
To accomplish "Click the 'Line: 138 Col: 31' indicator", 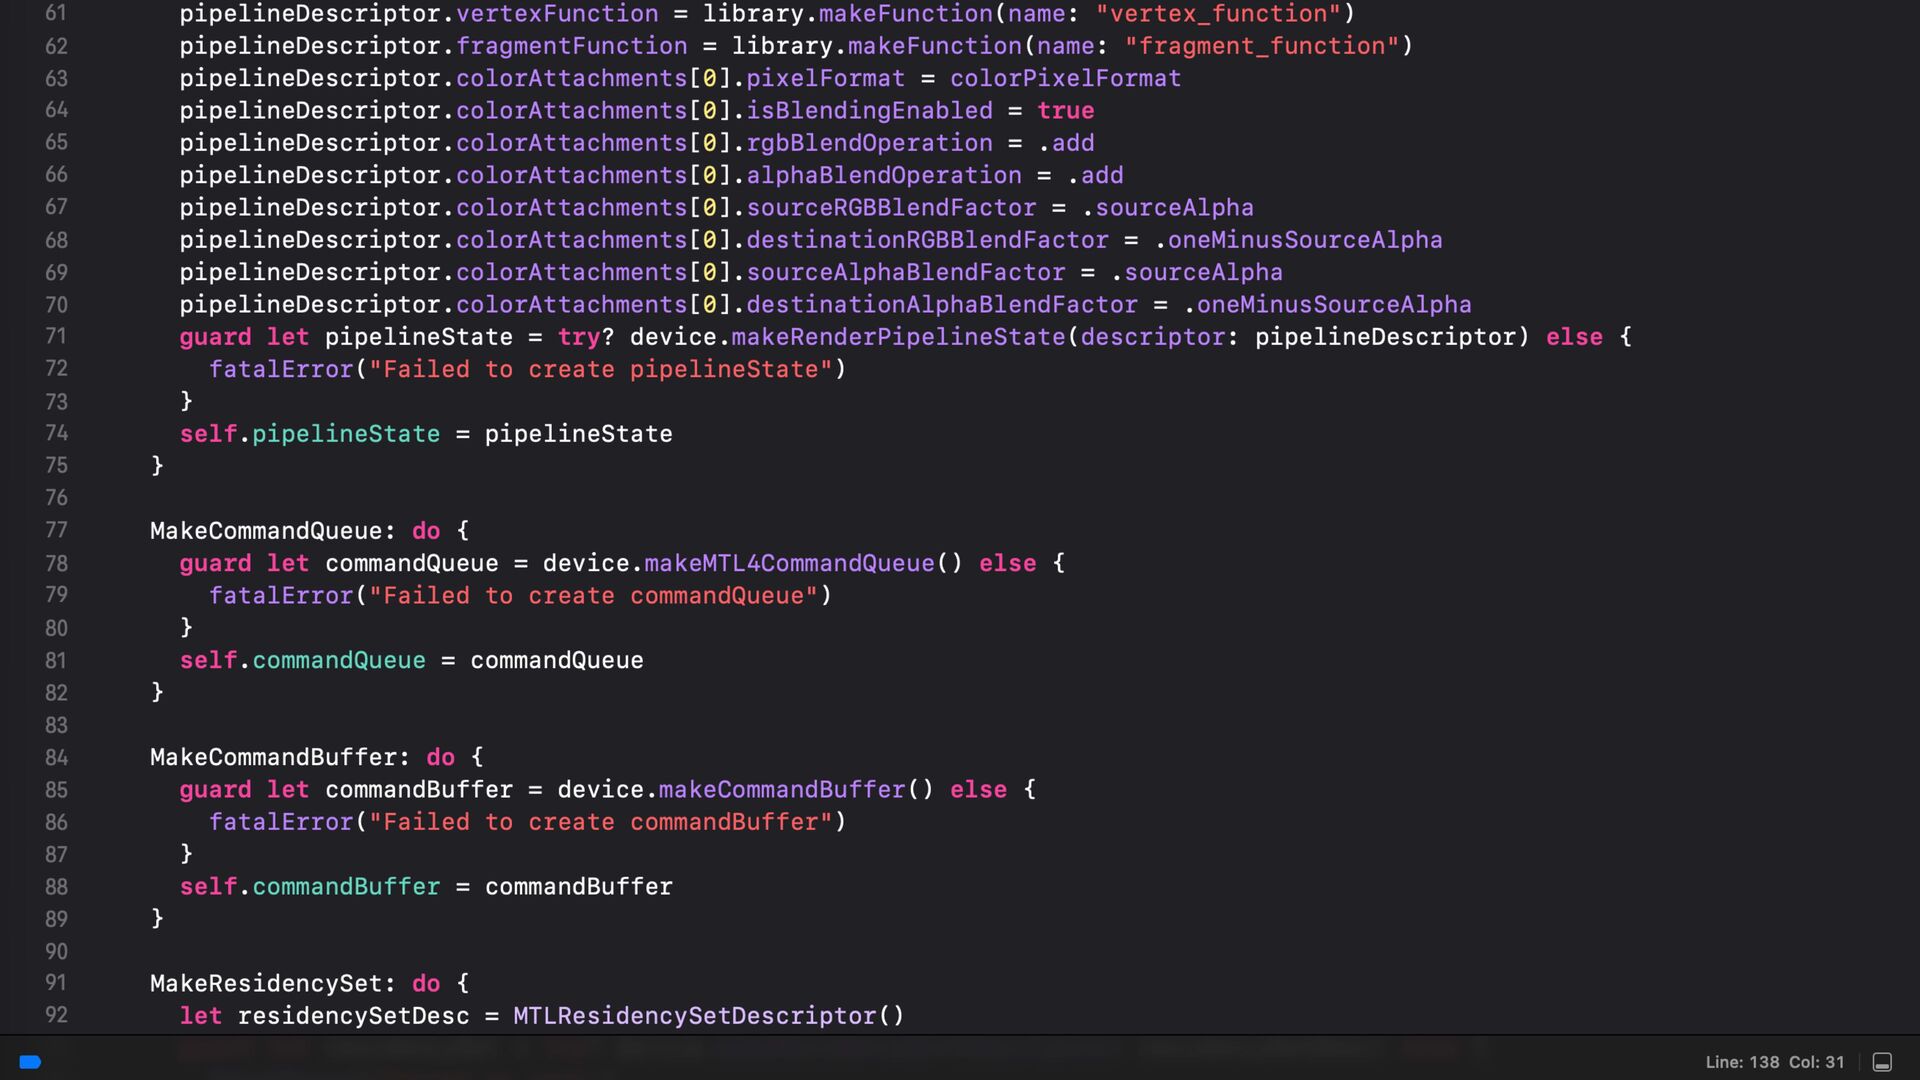I will (x=1775, y=1062).
